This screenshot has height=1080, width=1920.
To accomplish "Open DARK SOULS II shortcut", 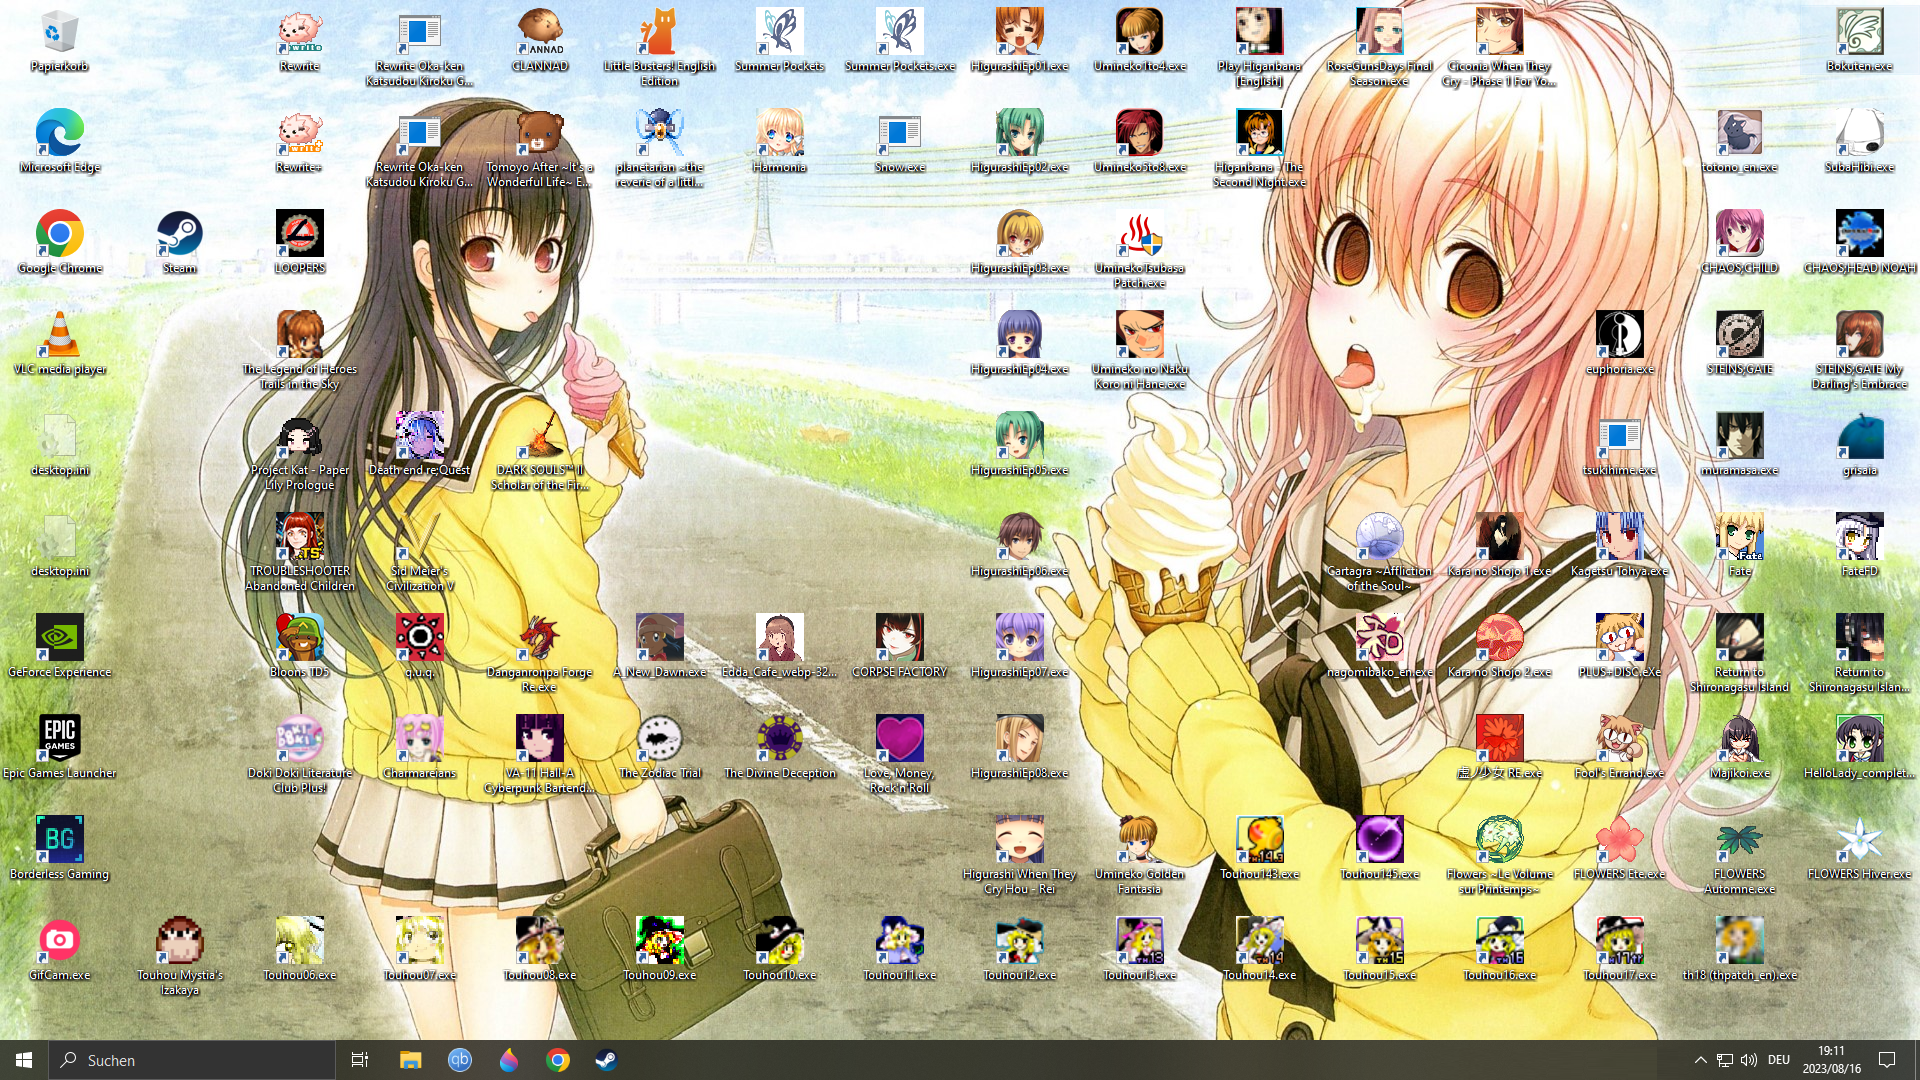I will pyautogui.click(x=539, y=451).
